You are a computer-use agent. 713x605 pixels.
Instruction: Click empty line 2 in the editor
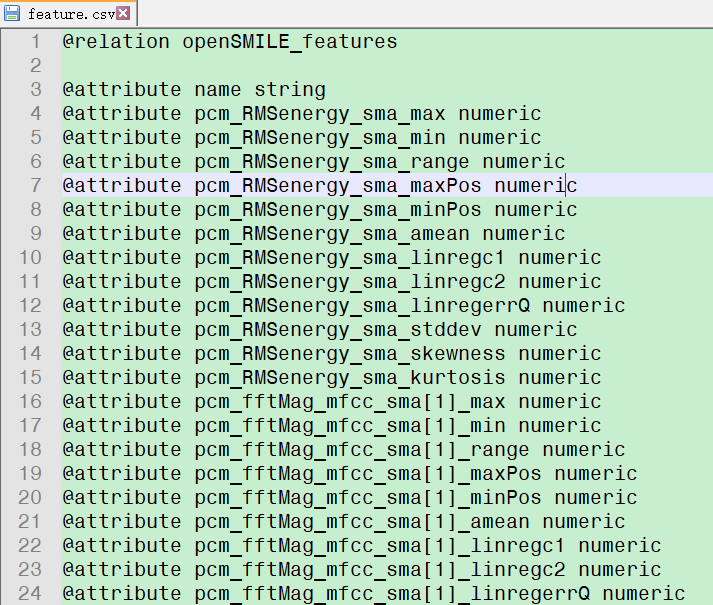coord(387,66)
